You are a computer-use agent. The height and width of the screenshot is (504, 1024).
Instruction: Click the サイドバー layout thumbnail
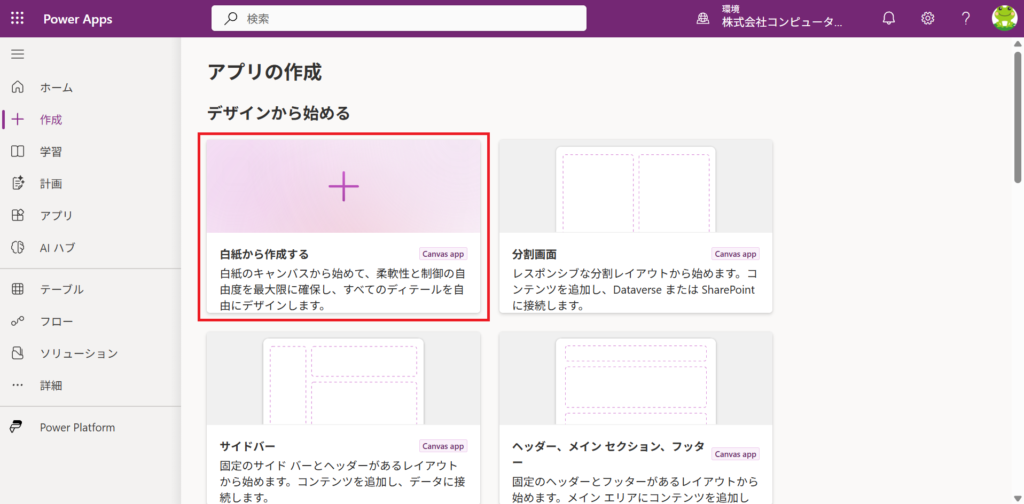click(344, 381)
